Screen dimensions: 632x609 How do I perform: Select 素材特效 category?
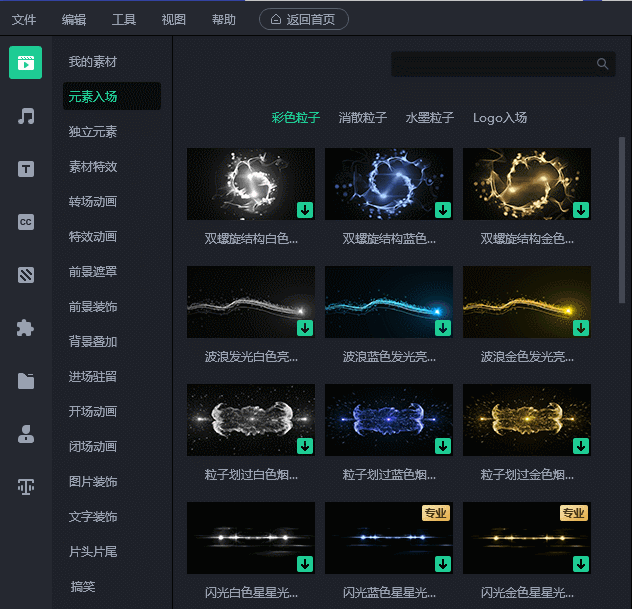click(x=93, y=167)
